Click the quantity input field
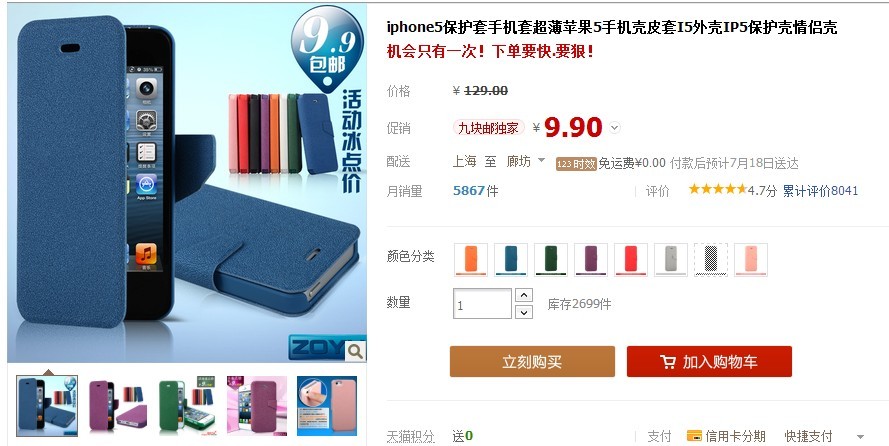Image resolution: width=889 pixels, height=446 pixels. pyautogui.click(x=482, y=304)
